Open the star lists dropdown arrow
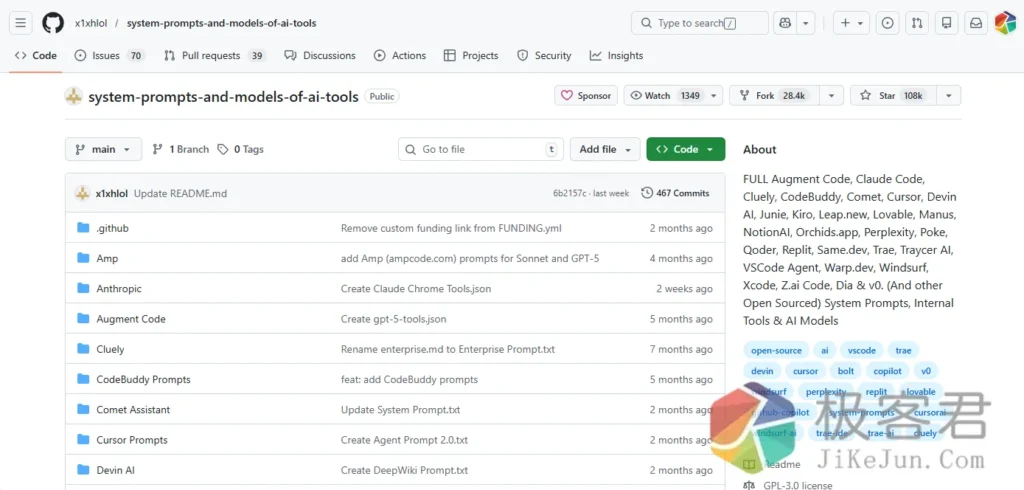 click(948, 96)
